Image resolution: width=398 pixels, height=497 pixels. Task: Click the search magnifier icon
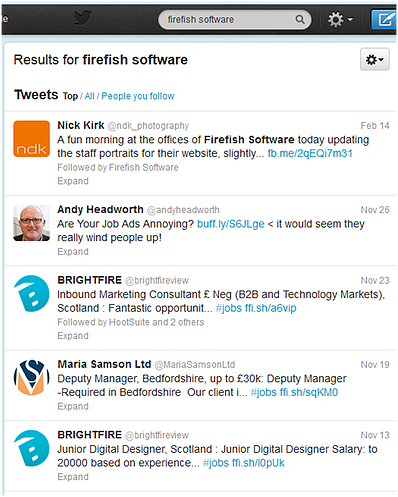pos(300,19)
